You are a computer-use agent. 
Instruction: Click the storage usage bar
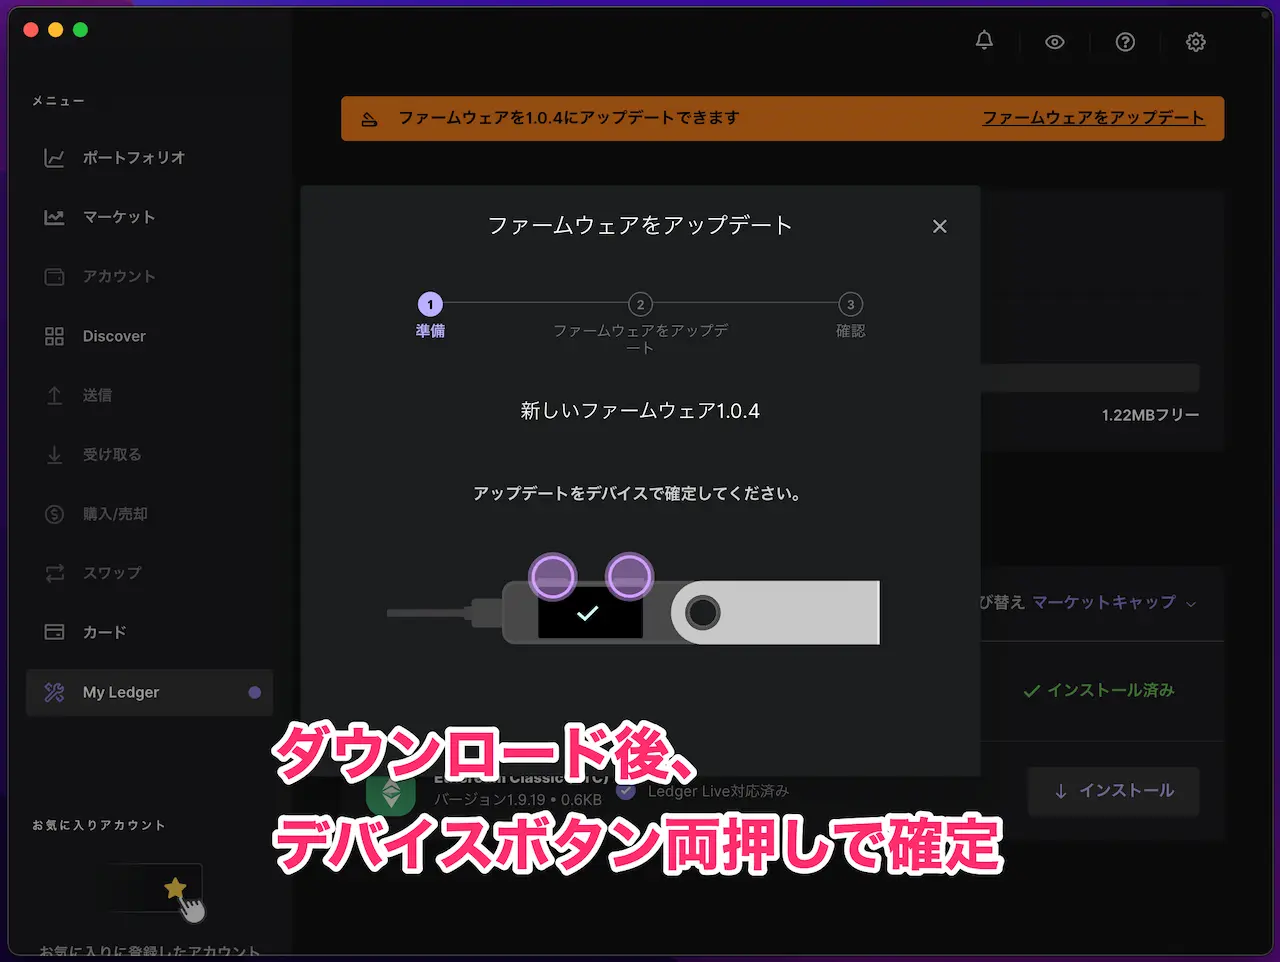pyautogui.click(x=1090, y=378)
